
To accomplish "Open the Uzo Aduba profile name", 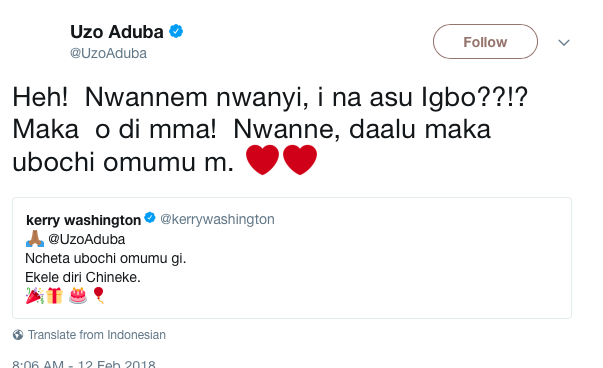I will pos(117,32).
